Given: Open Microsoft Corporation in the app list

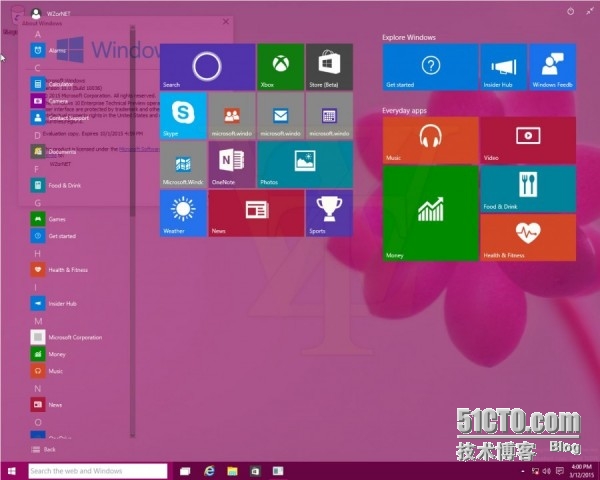Looking at the screenshot, I should (67, 337).
